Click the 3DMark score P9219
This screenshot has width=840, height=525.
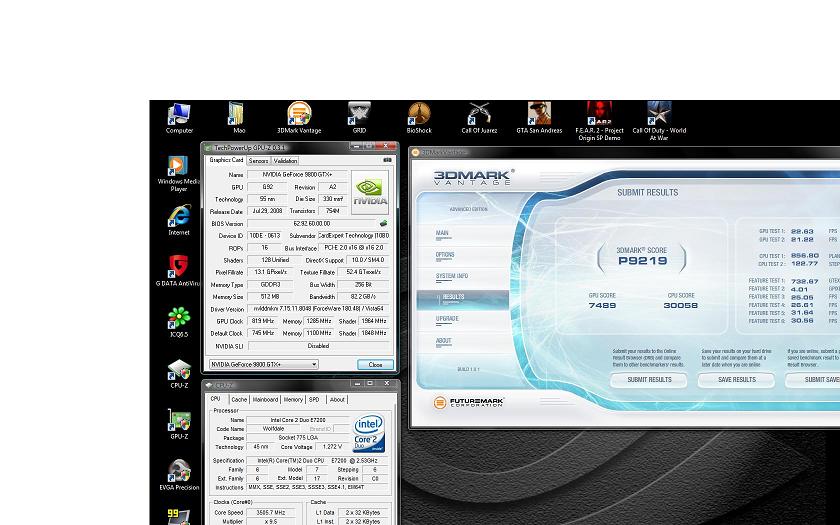(x=642, y=261)
